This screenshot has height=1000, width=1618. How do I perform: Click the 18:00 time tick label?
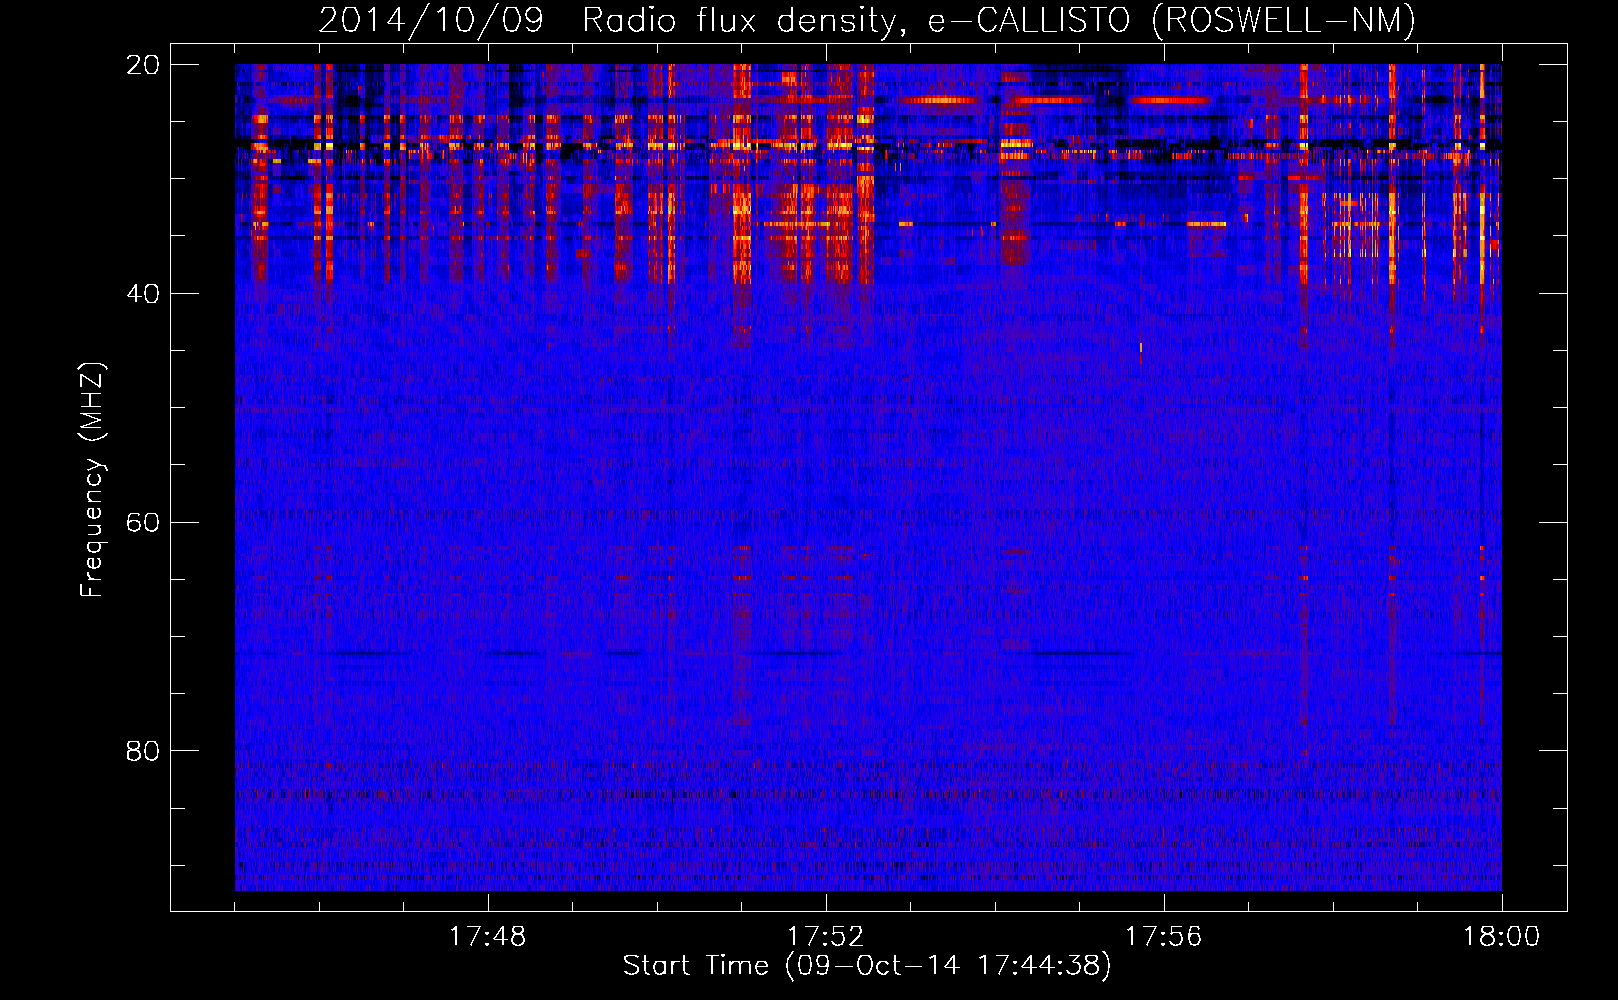click(1501, 937)
